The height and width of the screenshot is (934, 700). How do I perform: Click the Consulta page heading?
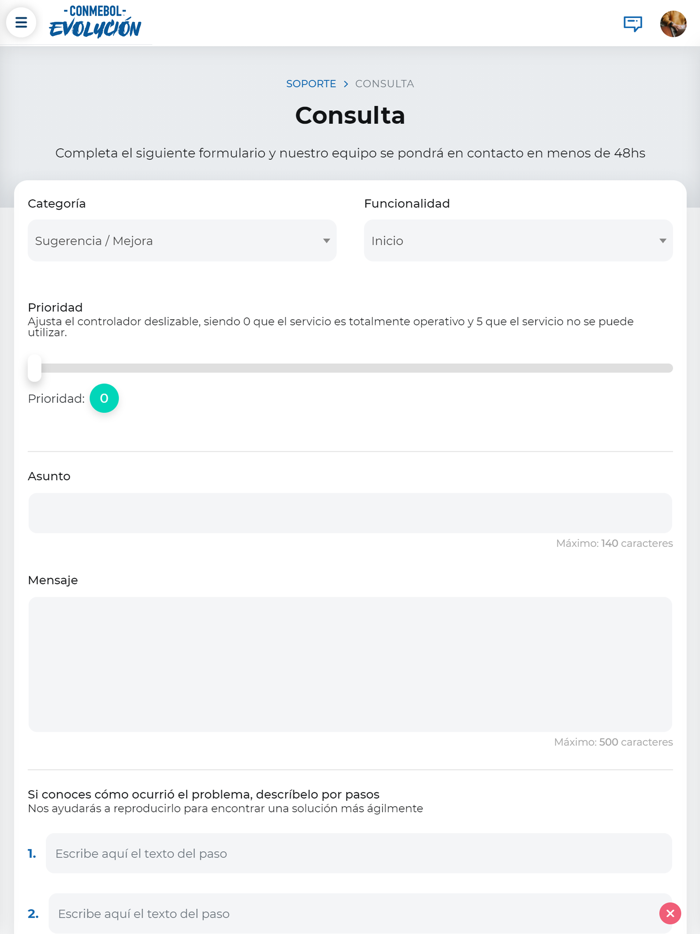coord(350,116)
